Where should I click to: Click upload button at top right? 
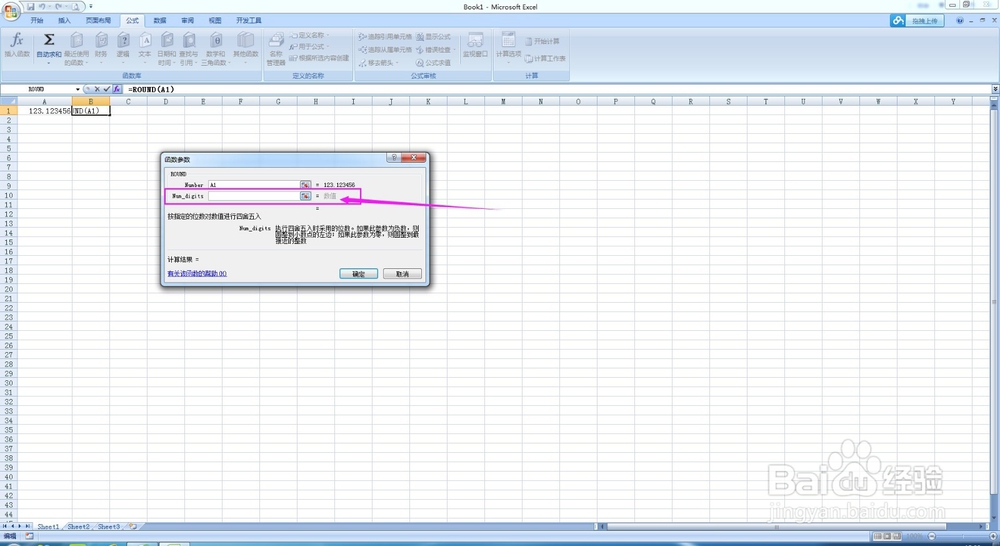(x=916, y=20)
